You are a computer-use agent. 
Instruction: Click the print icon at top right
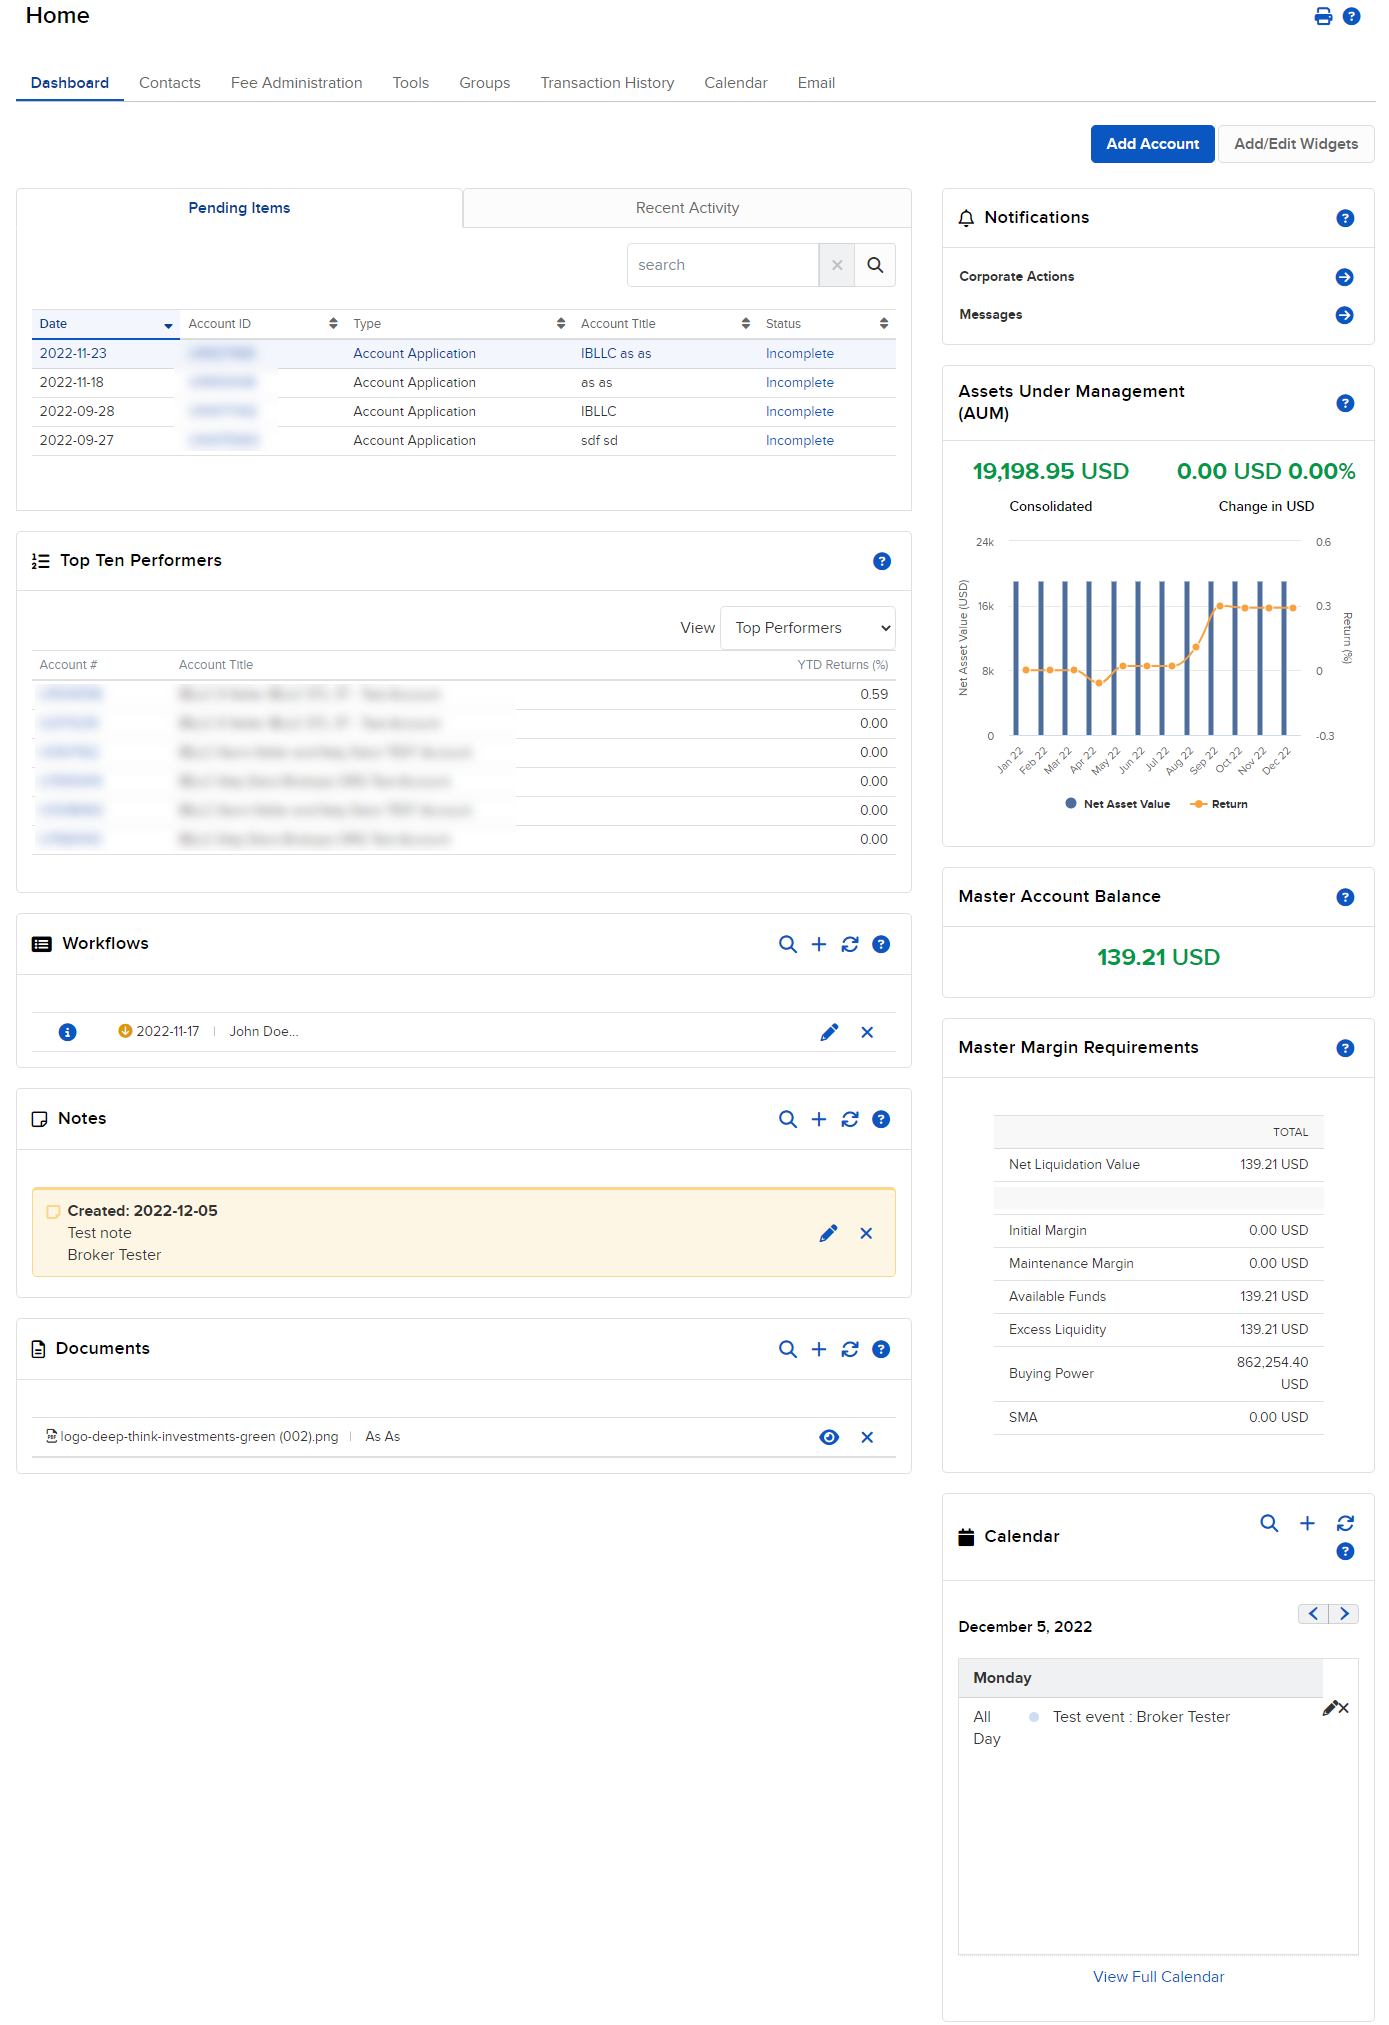coord(1323,16)
